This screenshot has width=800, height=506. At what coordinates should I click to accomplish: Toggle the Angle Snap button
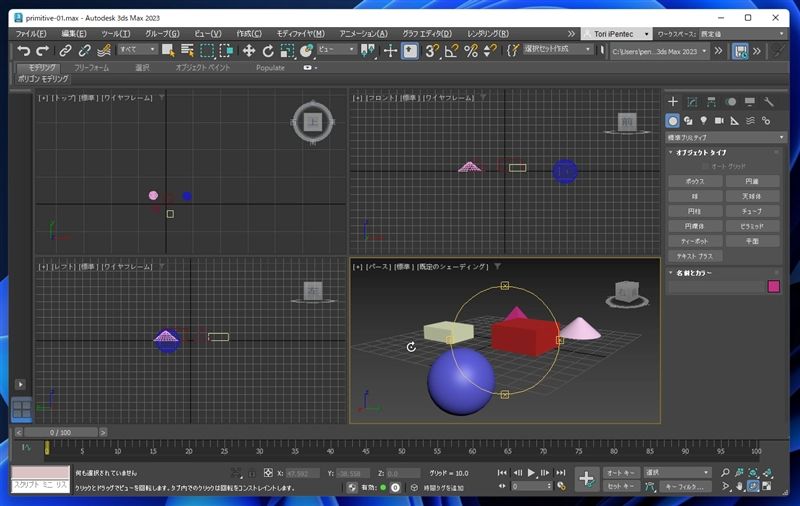[451, 50]
